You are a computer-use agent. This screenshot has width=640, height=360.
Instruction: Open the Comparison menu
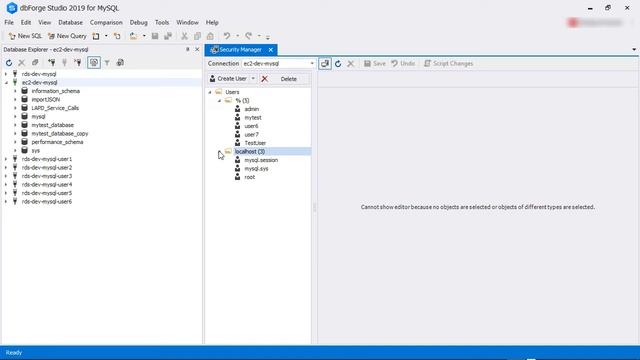coord(106,22)
